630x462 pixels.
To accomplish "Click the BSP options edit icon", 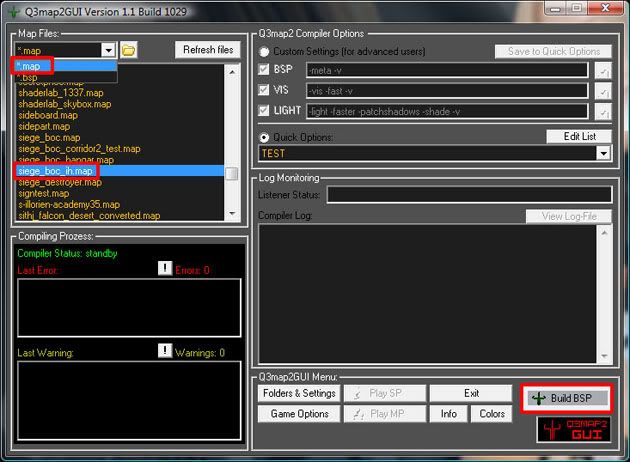I will click(x=603, y=71).
